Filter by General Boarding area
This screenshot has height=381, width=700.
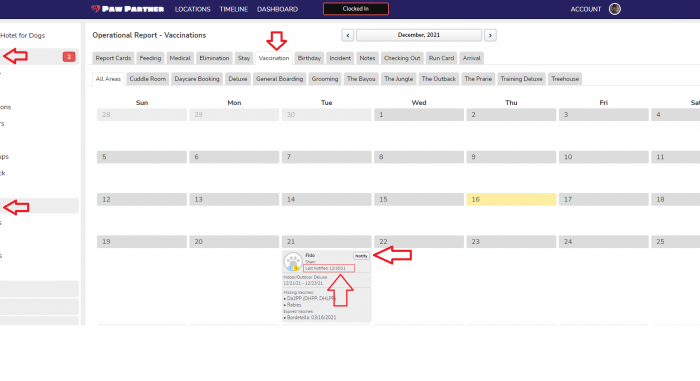pyautogui.click(x=279, y=79)
